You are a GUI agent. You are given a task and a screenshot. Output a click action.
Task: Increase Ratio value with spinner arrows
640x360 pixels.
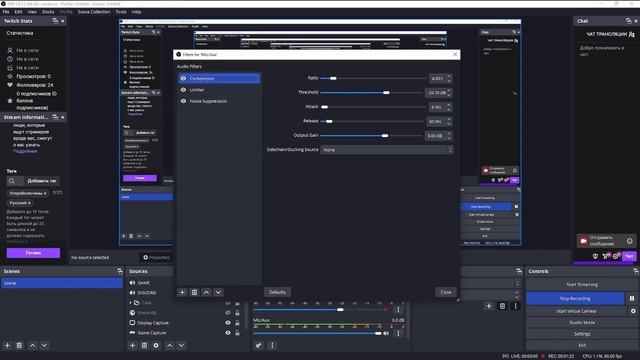449,76
